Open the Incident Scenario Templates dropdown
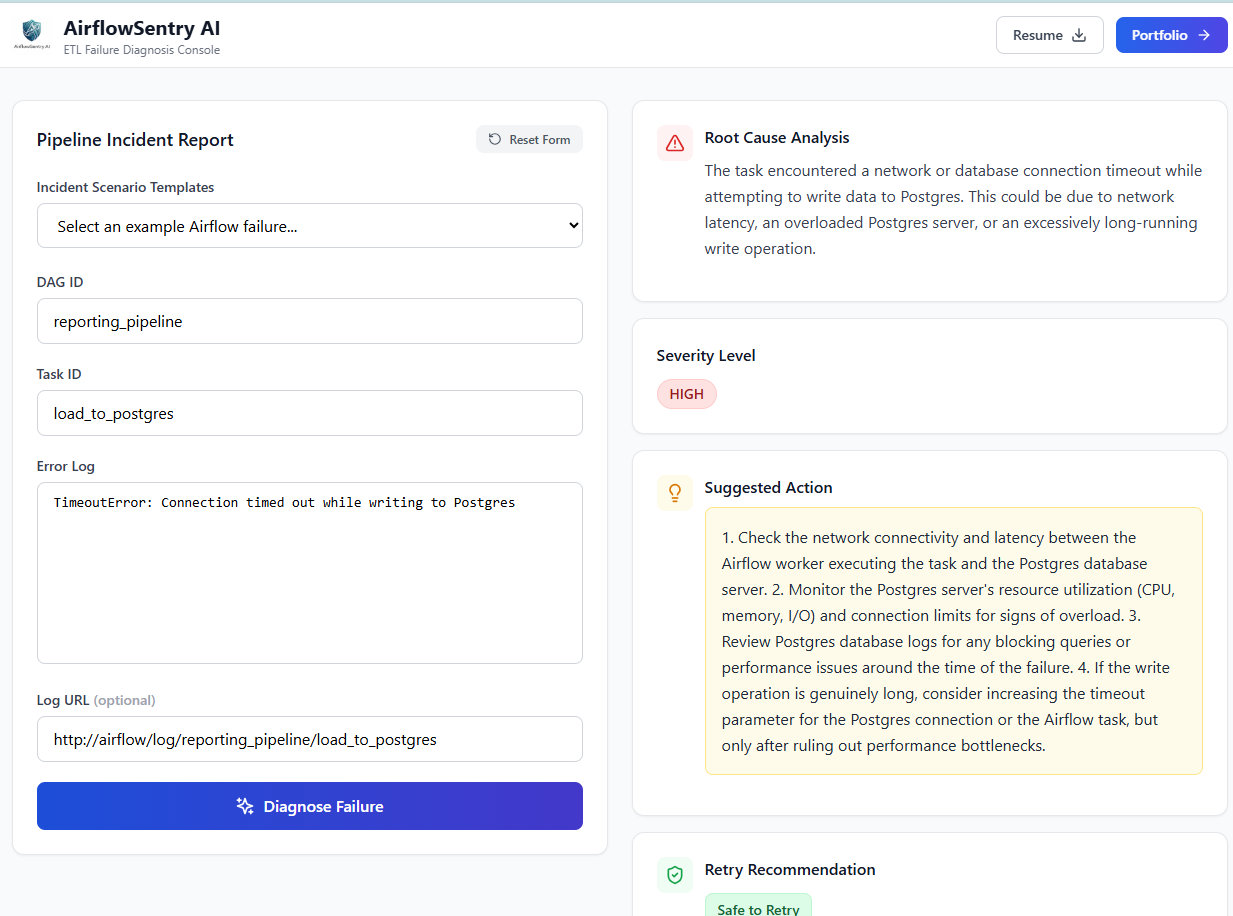1233x916 pixels. (310, 226)
